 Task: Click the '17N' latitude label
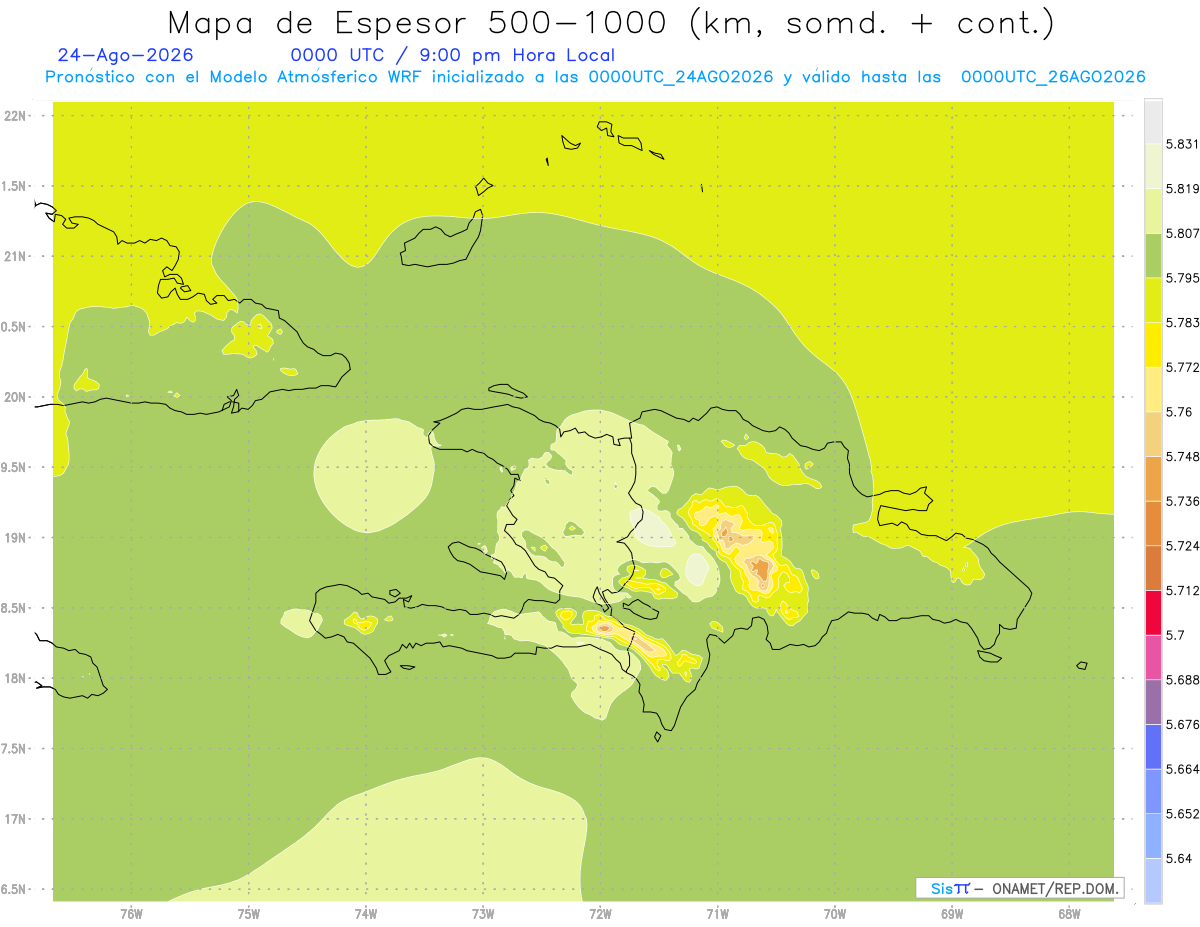pos(15,819)
